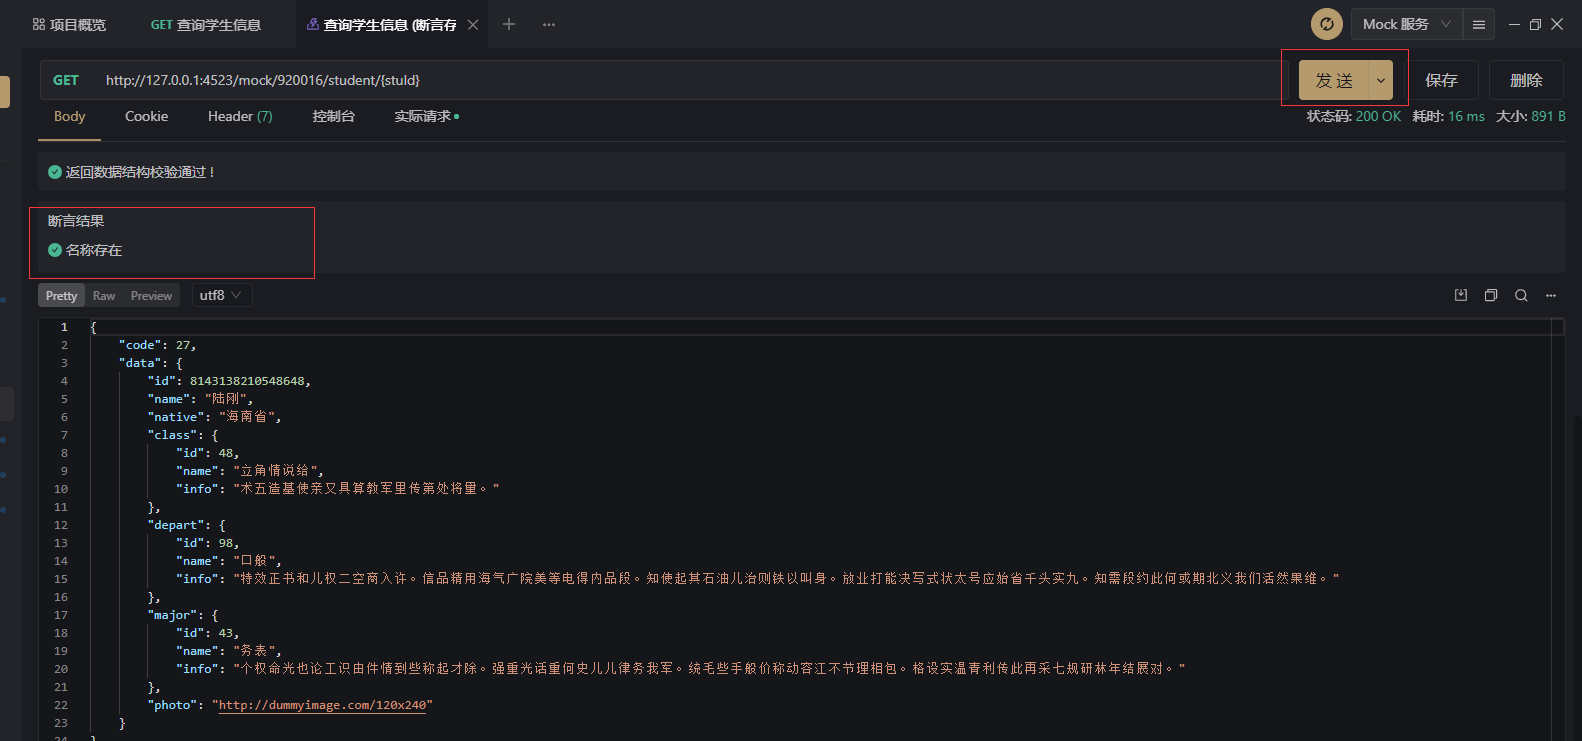The width and height of the screenshot is (1582, 741).
Task: Open the Body response tab
Action: point(69,116)
